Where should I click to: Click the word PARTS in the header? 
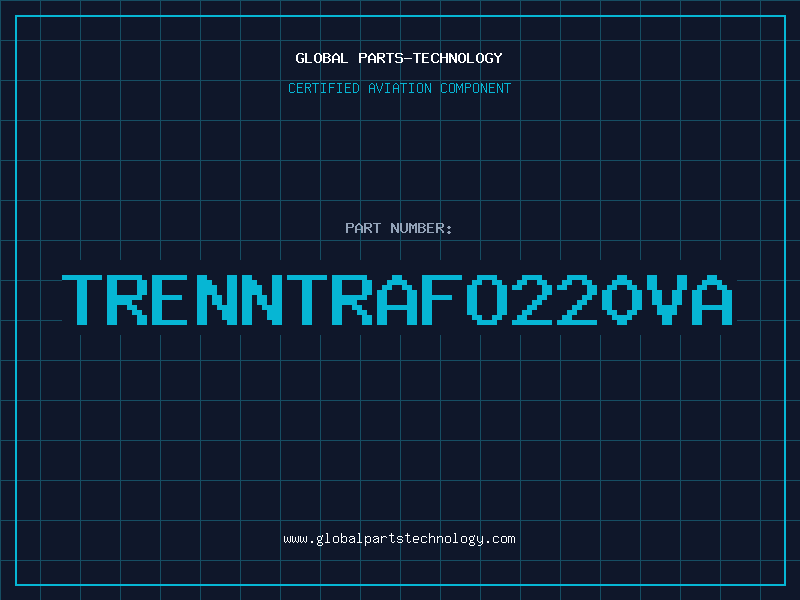click(x=381, y=58)
